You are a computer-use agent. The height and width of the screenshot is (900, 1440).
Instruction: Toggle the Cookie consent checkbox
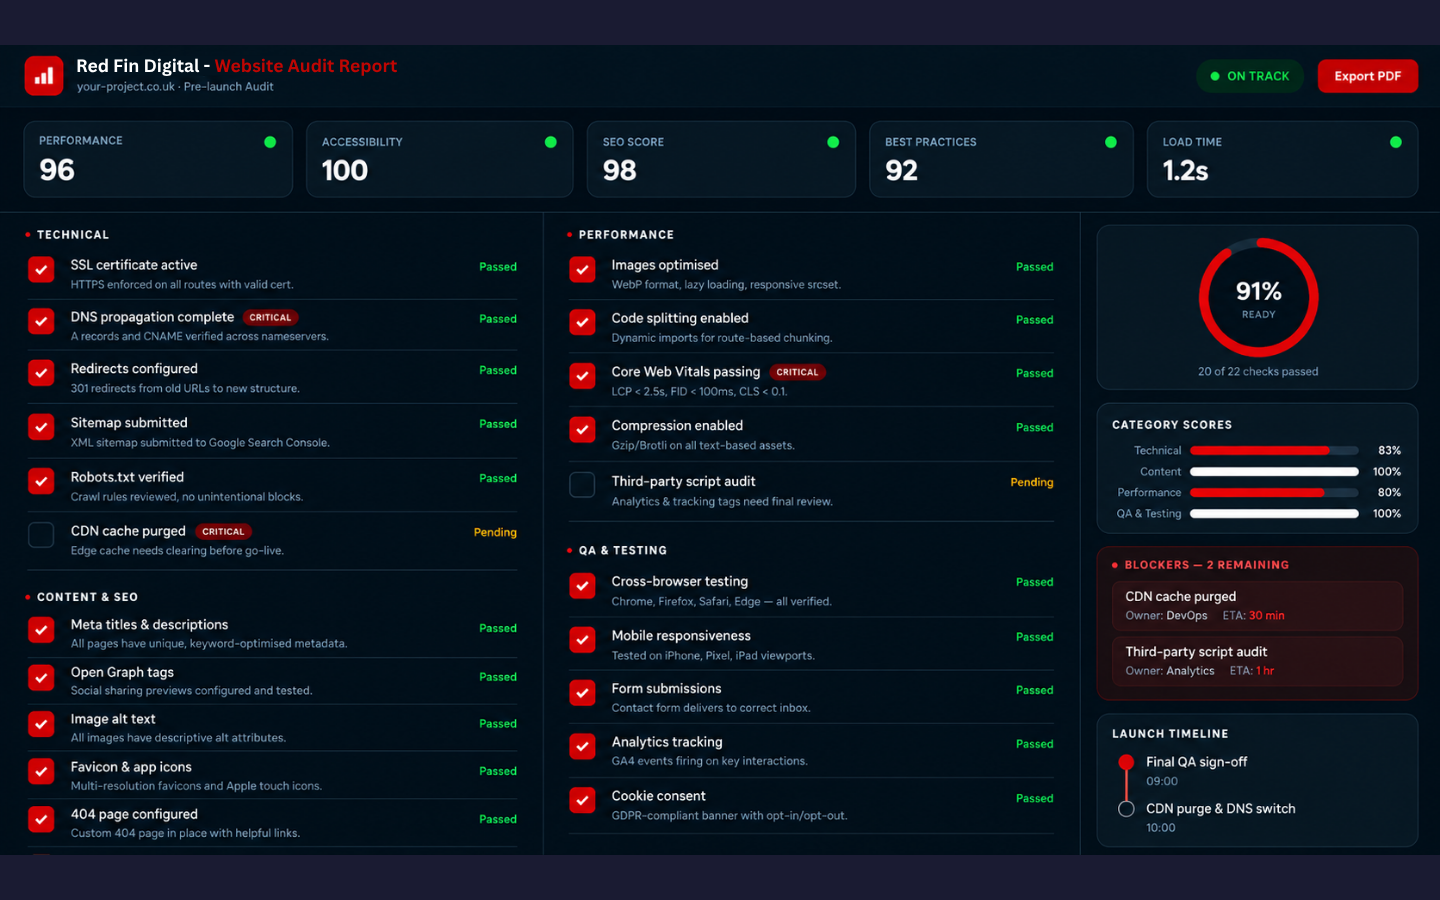582,801
